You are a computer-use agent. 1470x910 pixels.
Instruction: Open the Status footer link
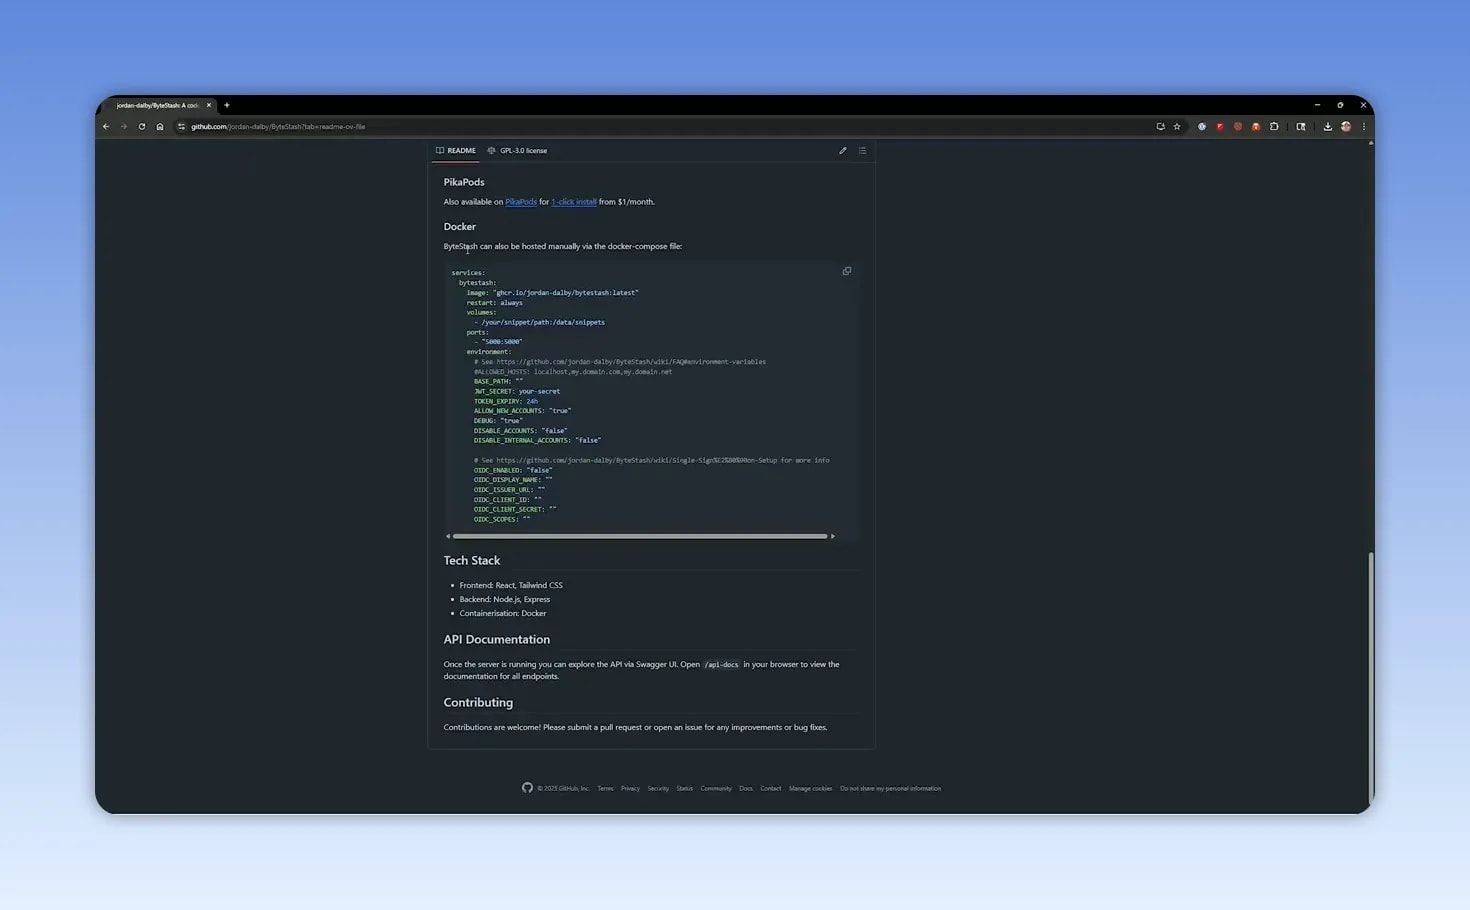tap(684, 789)
